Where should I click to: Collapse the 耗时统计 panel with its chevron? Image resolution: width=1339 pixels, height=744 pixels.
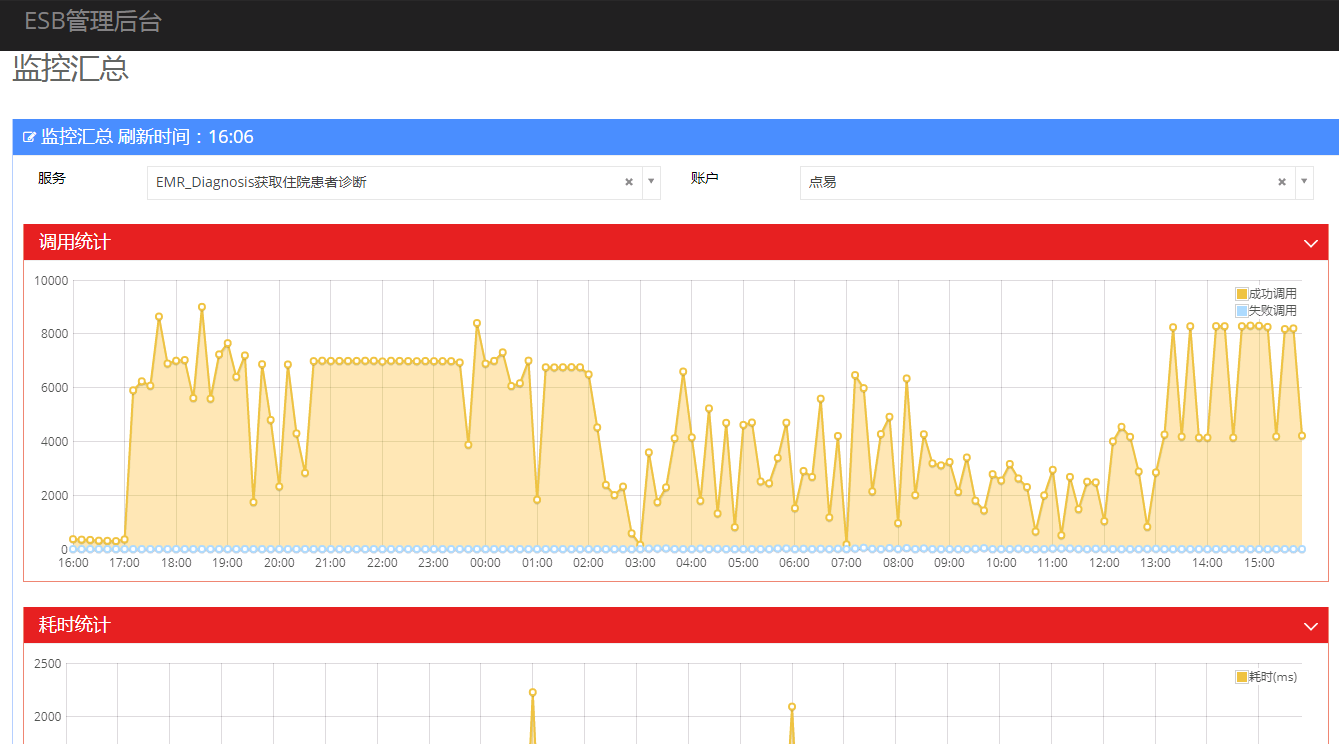tap(1311, 626)
